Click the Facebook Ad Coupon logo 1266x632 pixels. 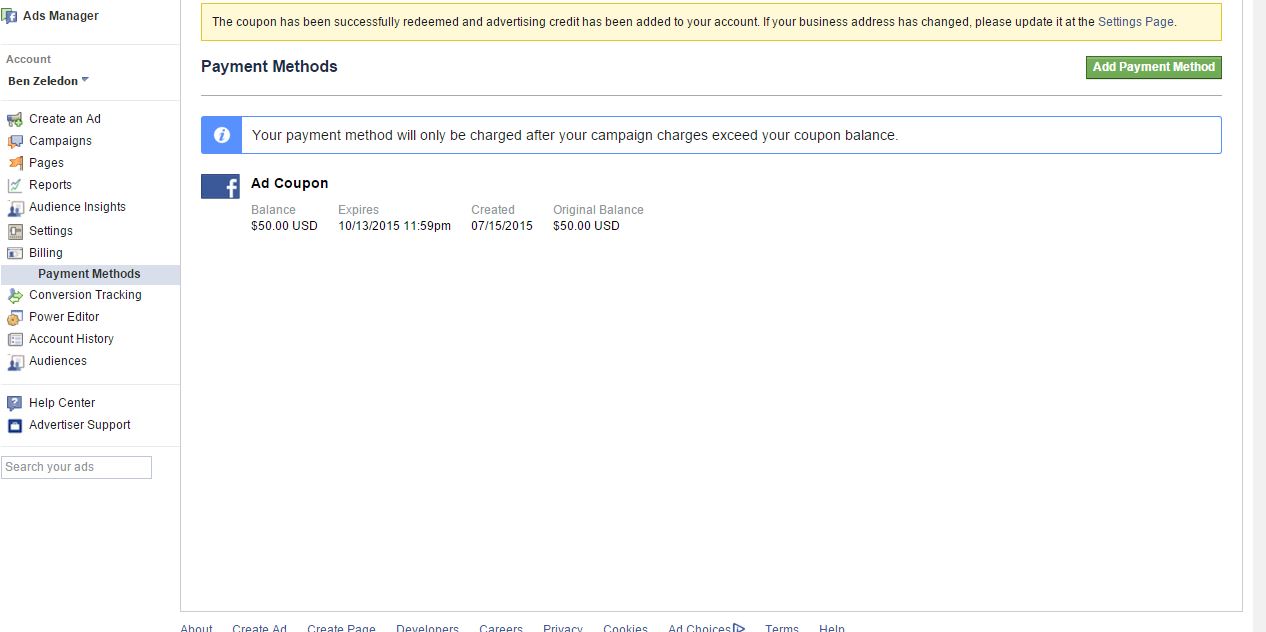[x=220, y=187]
